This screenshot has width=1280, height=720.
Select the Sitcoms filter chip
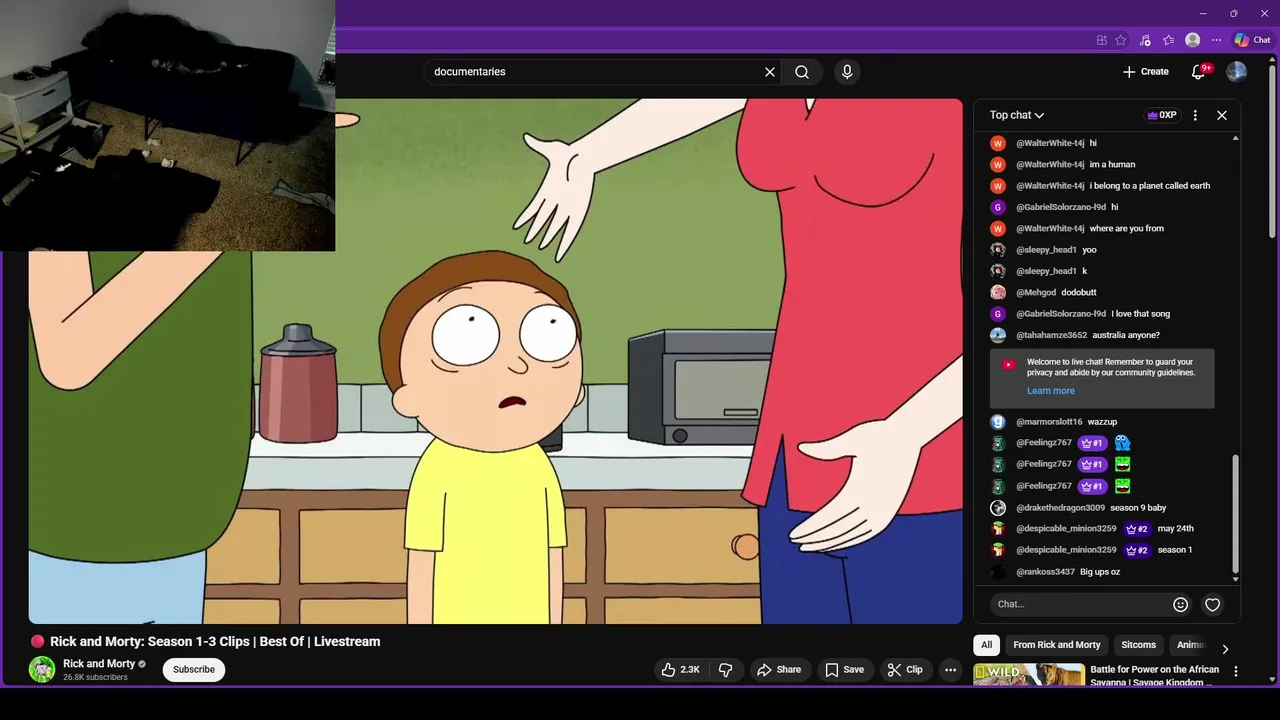(1138, 645)
